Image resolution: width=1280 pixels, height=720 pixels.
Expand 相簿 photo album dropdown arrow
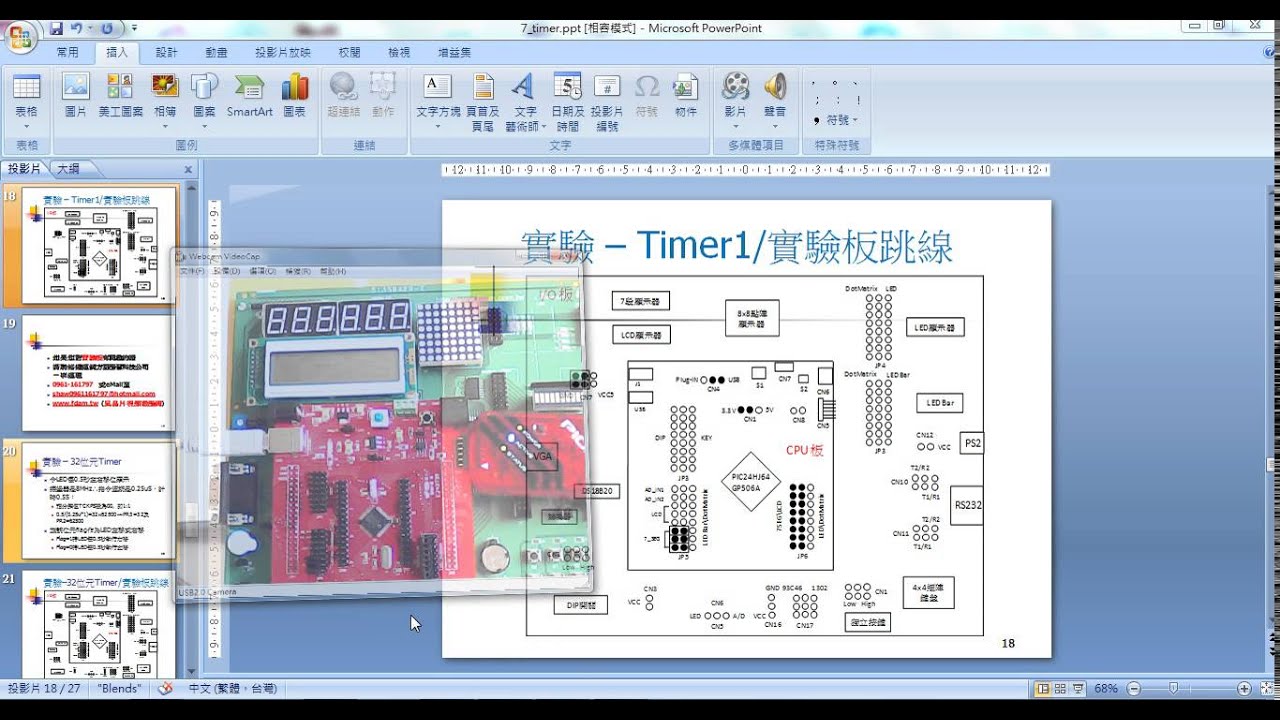pos(165,127)
